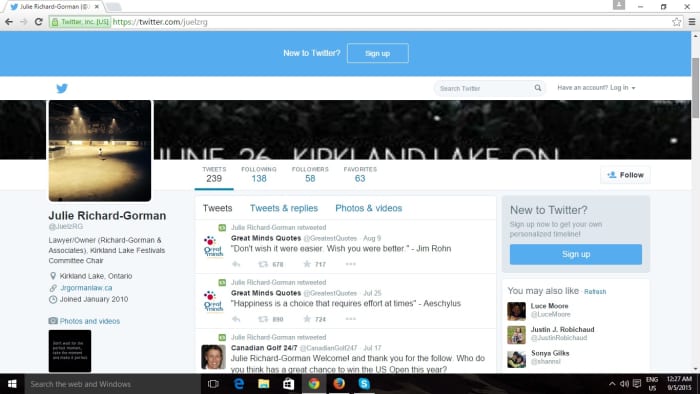Click the Julie Richard-Gorman profile name
Screen dimensions: 700x394
click(x=107, y=216)
